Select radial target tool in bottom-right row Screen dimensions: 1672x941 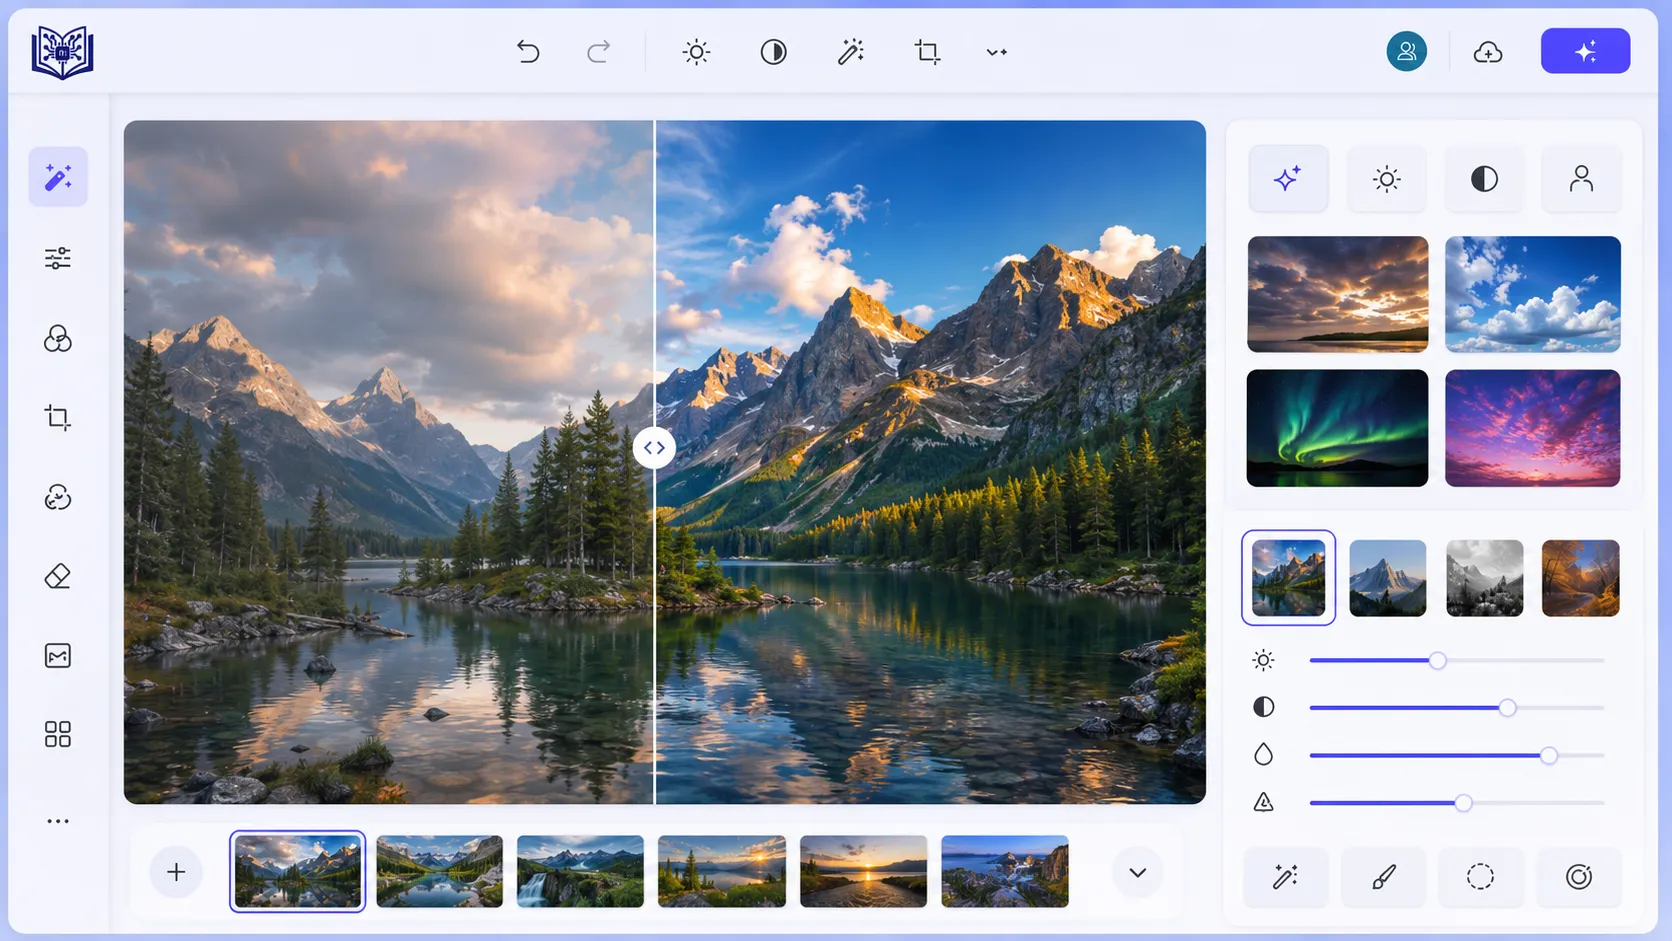(1578, 877)
